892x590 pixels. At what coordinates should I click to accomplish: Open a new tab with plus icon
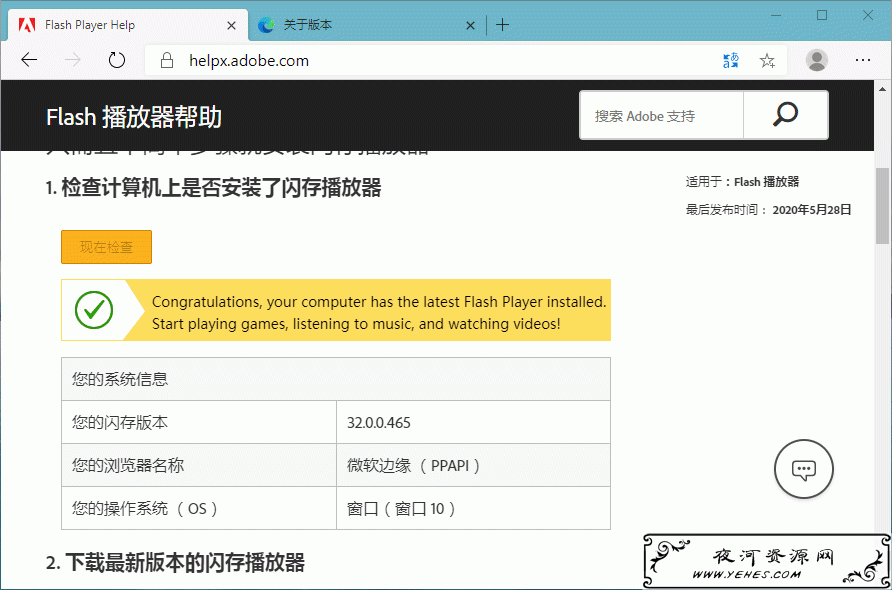502,25
